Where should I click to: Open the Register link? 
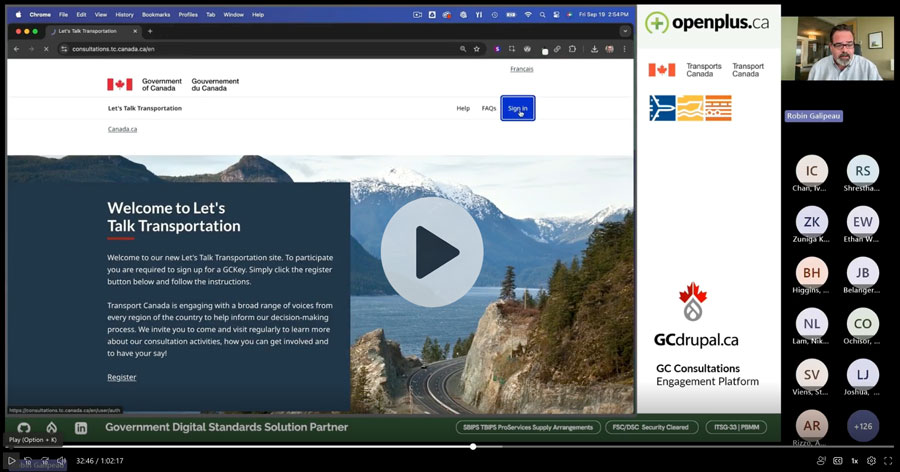(x=122, y=377)
